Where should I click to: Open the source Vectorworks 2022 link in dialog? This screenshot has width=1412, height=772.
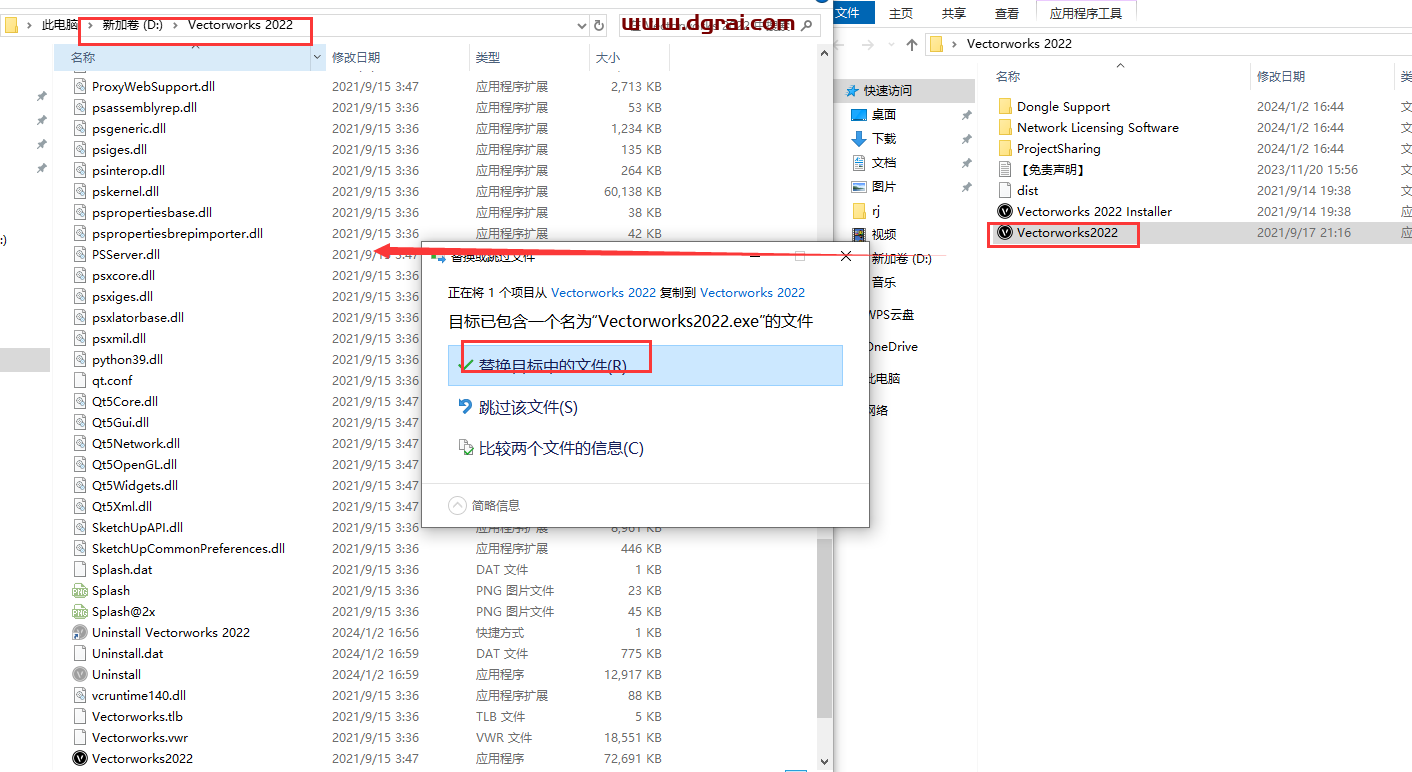pyautogui.click(x=604, y=292)
